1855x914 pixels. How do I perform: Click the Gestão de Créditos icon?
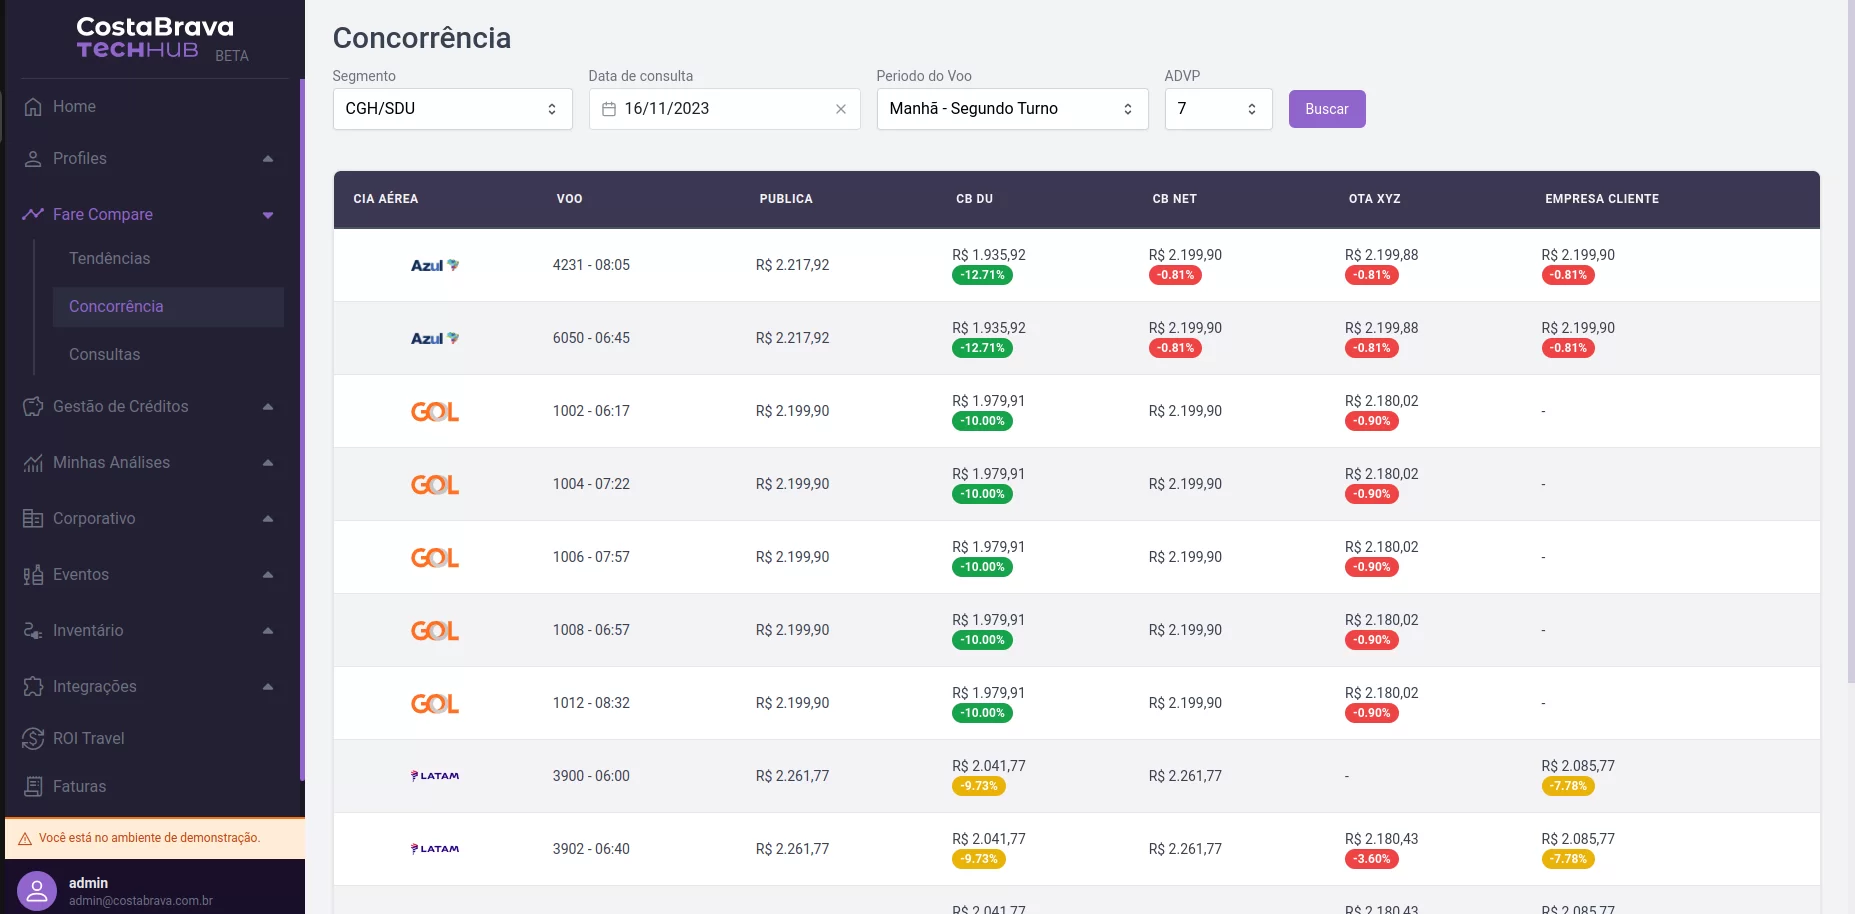click(x=33, y=407)
